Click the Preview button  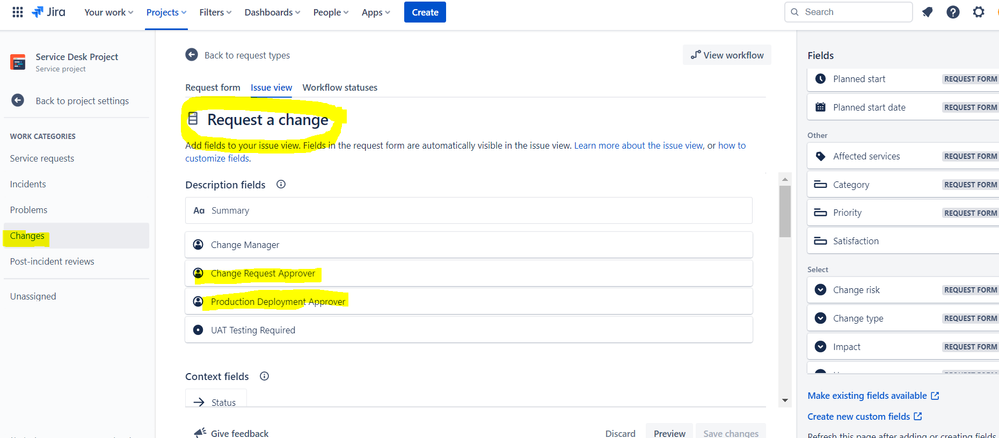click(669, 433)
